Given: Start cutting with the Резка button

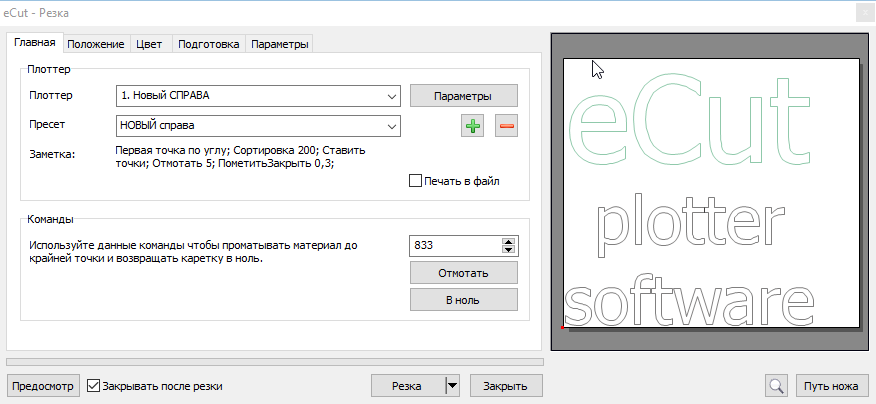Looking at the screenshot, I should click(x=408, y=386).
